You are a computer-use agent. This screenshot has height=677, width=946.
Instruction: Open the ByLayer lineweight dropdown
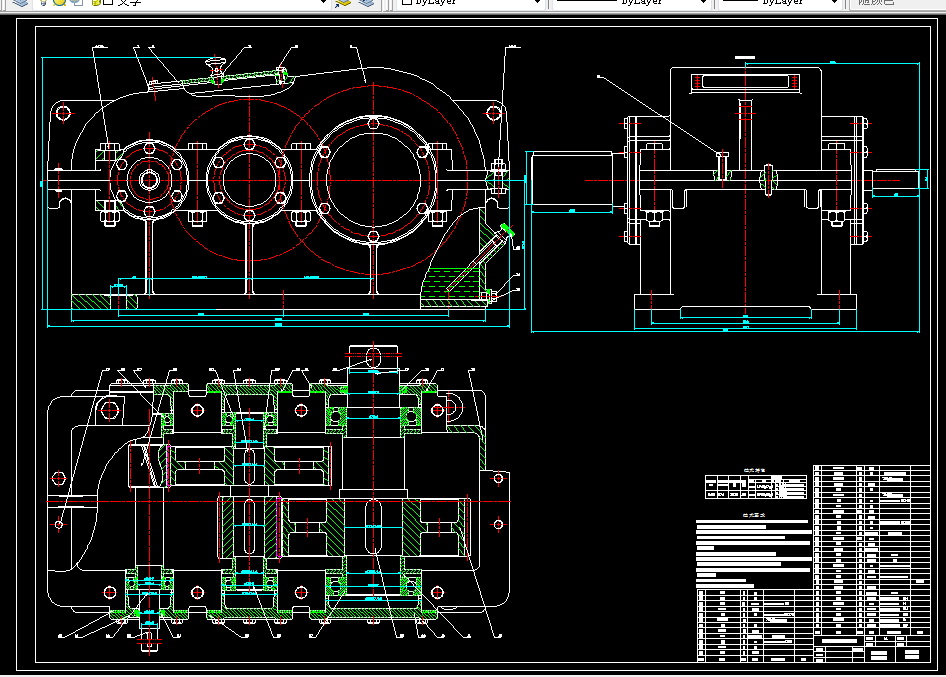(x=834, y=2)
